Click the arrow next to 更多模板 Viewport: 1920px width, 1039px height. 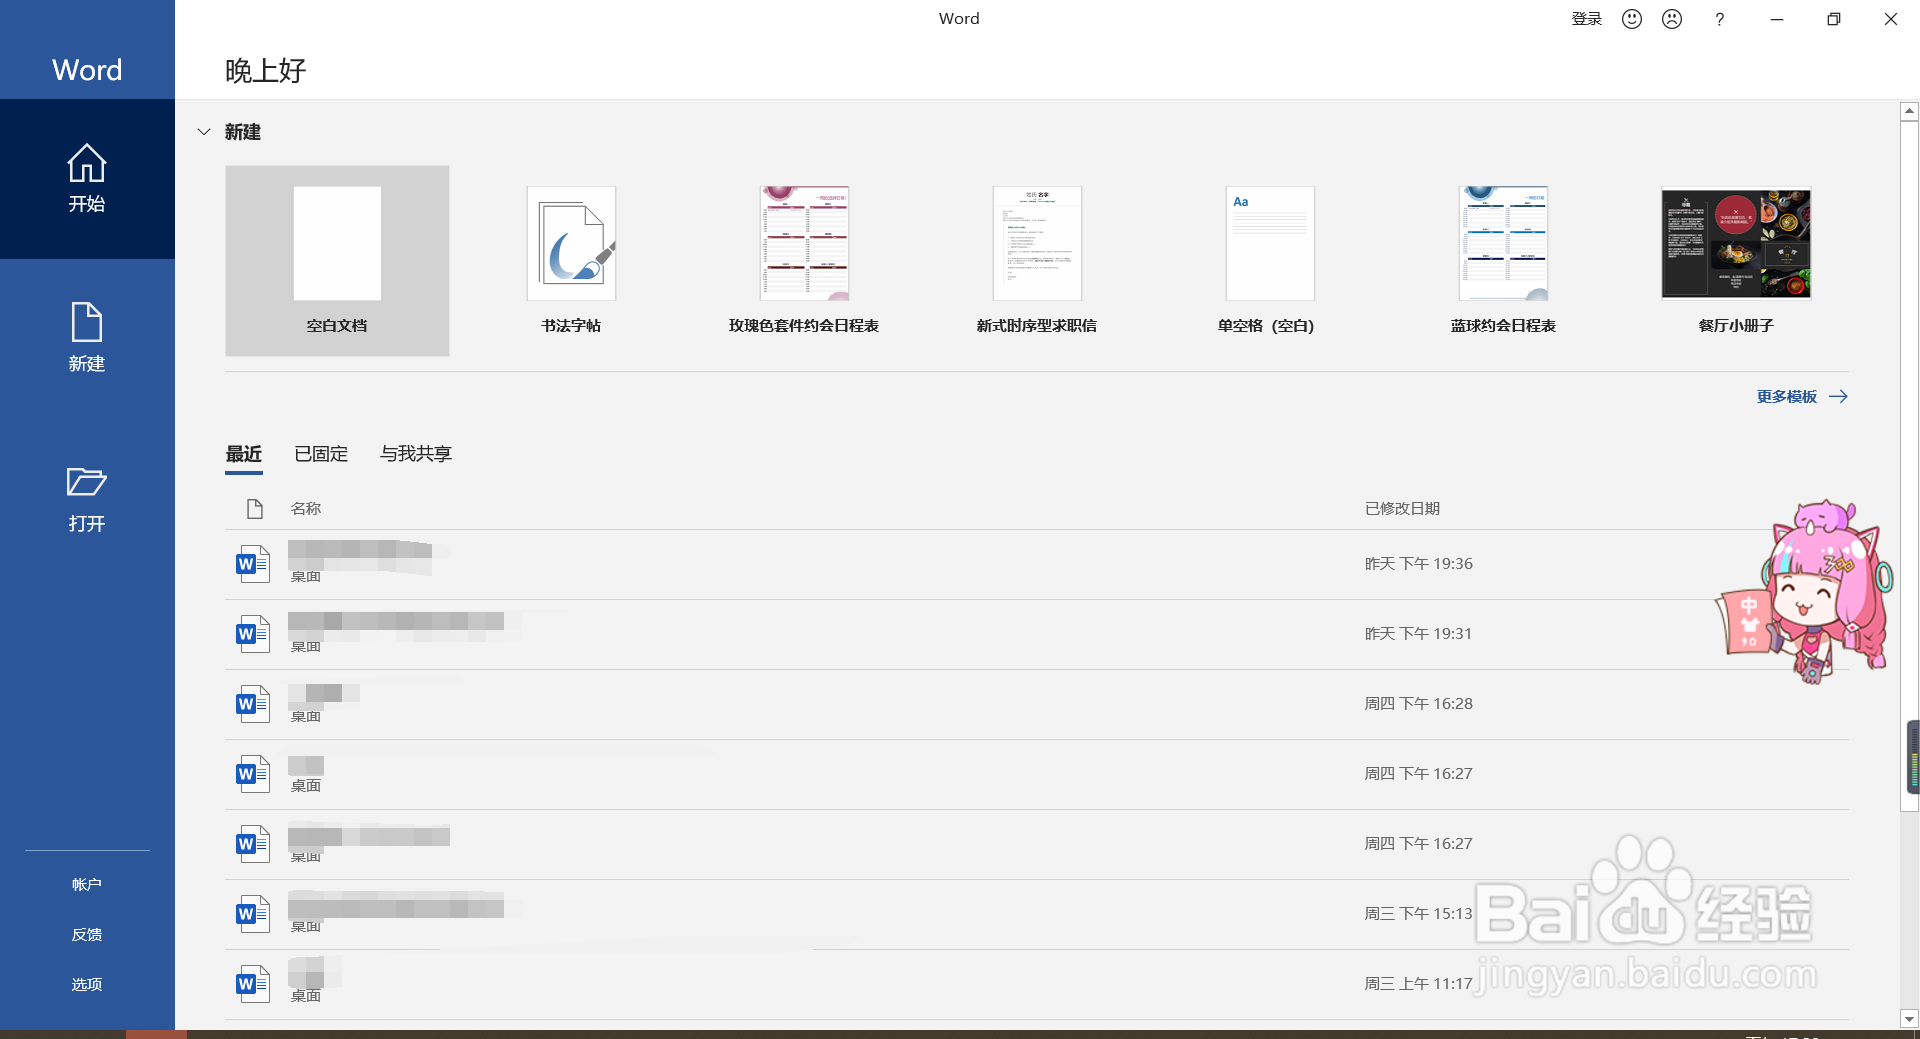point(1838,397)
